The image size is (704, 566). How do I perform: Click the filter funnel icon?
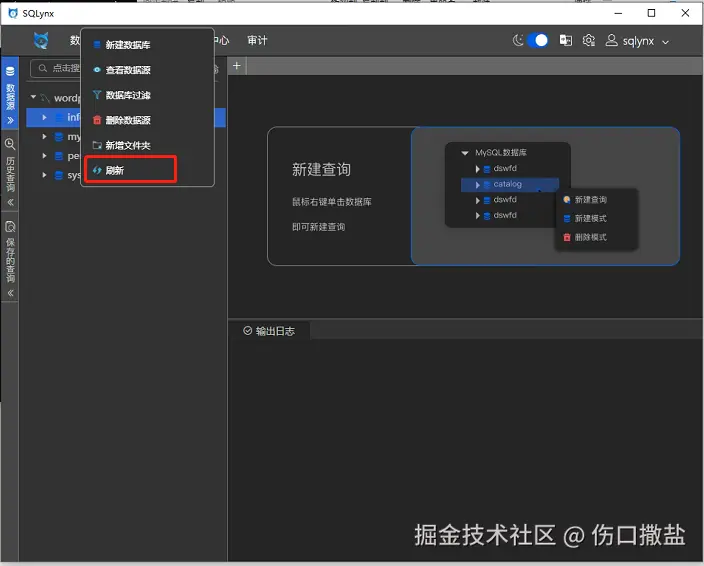tap(97, 95)
